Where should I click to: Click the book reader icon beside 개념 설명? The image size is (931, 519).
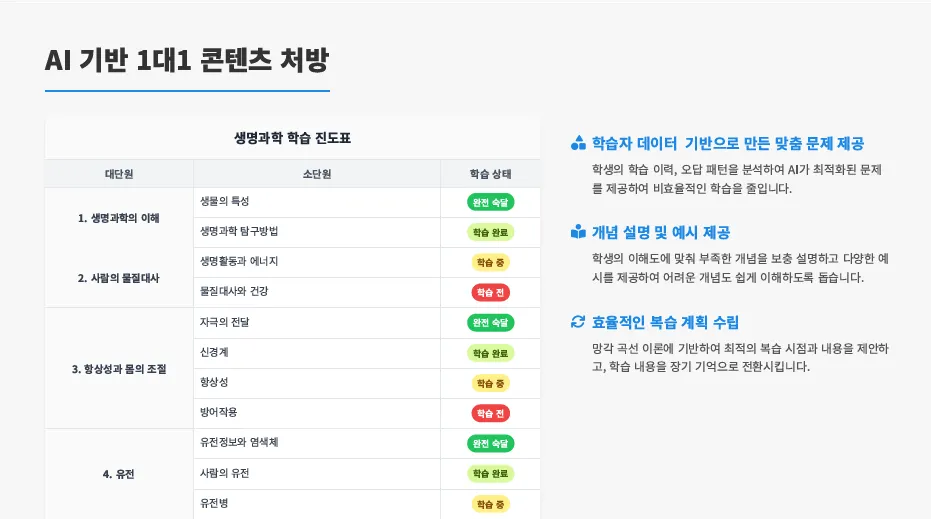point(578,232)
